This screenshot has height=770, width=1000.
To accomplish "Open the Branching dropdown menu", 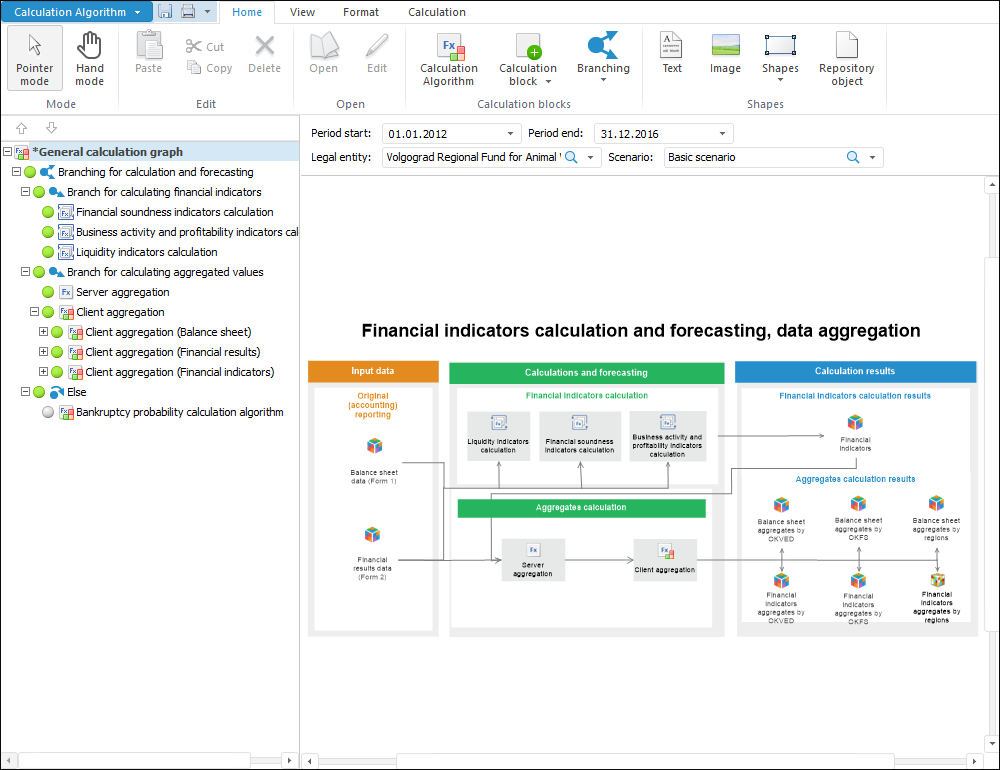I will 603,58.
